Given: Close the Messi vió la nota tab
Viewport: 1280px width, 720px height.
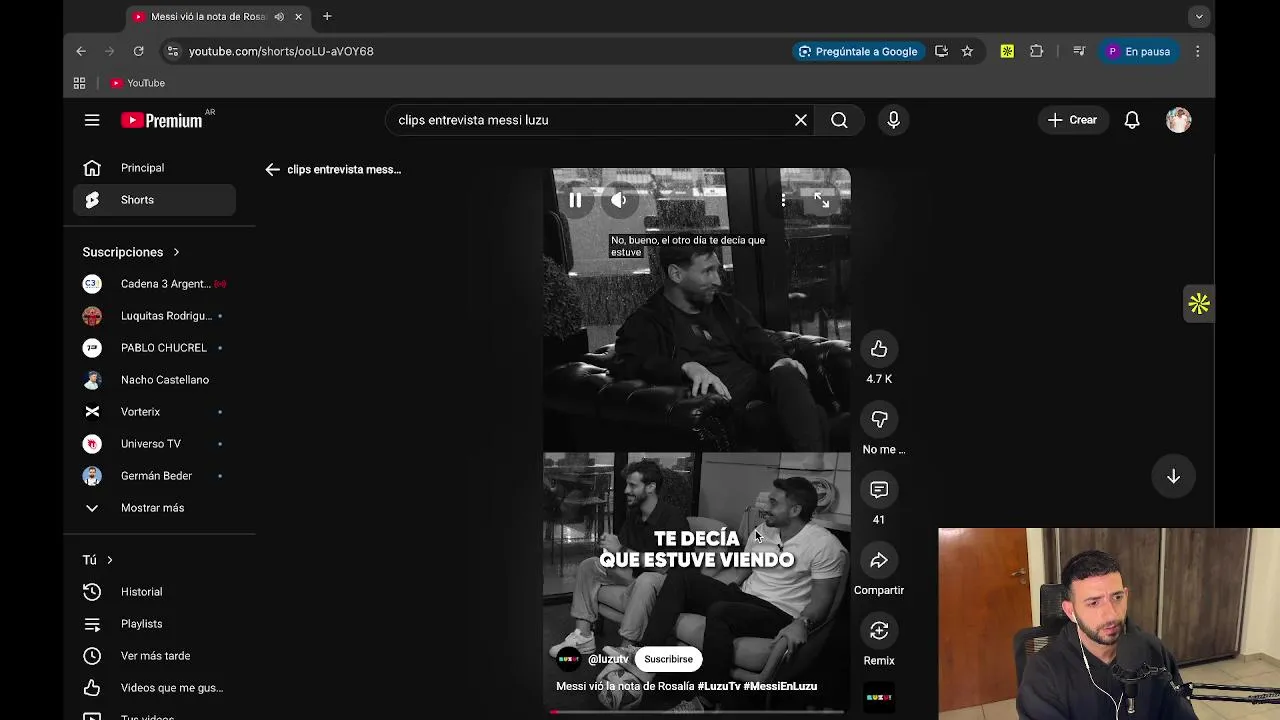Looking at the screenshot, I should [x=298, y=16].
